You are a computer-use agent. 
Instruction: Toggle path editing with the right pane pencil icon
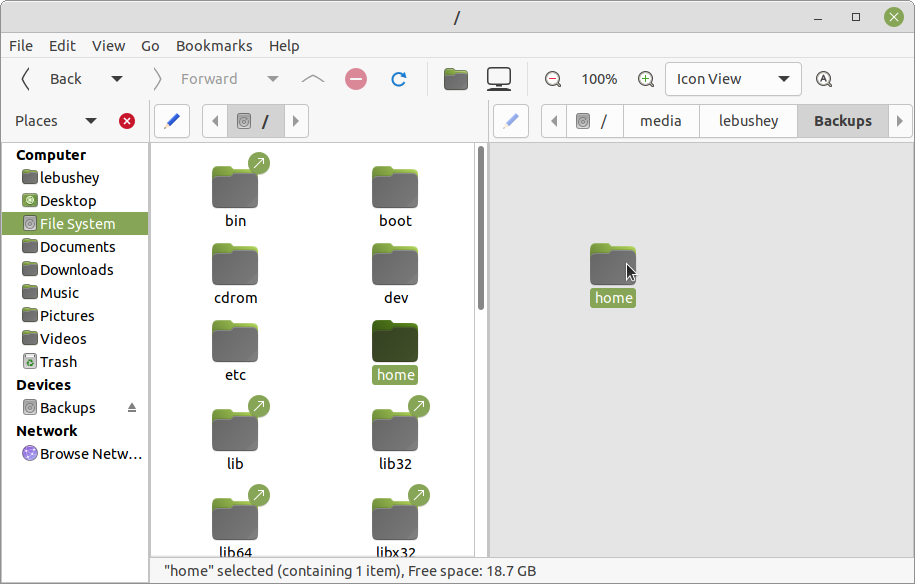(511, 120)
